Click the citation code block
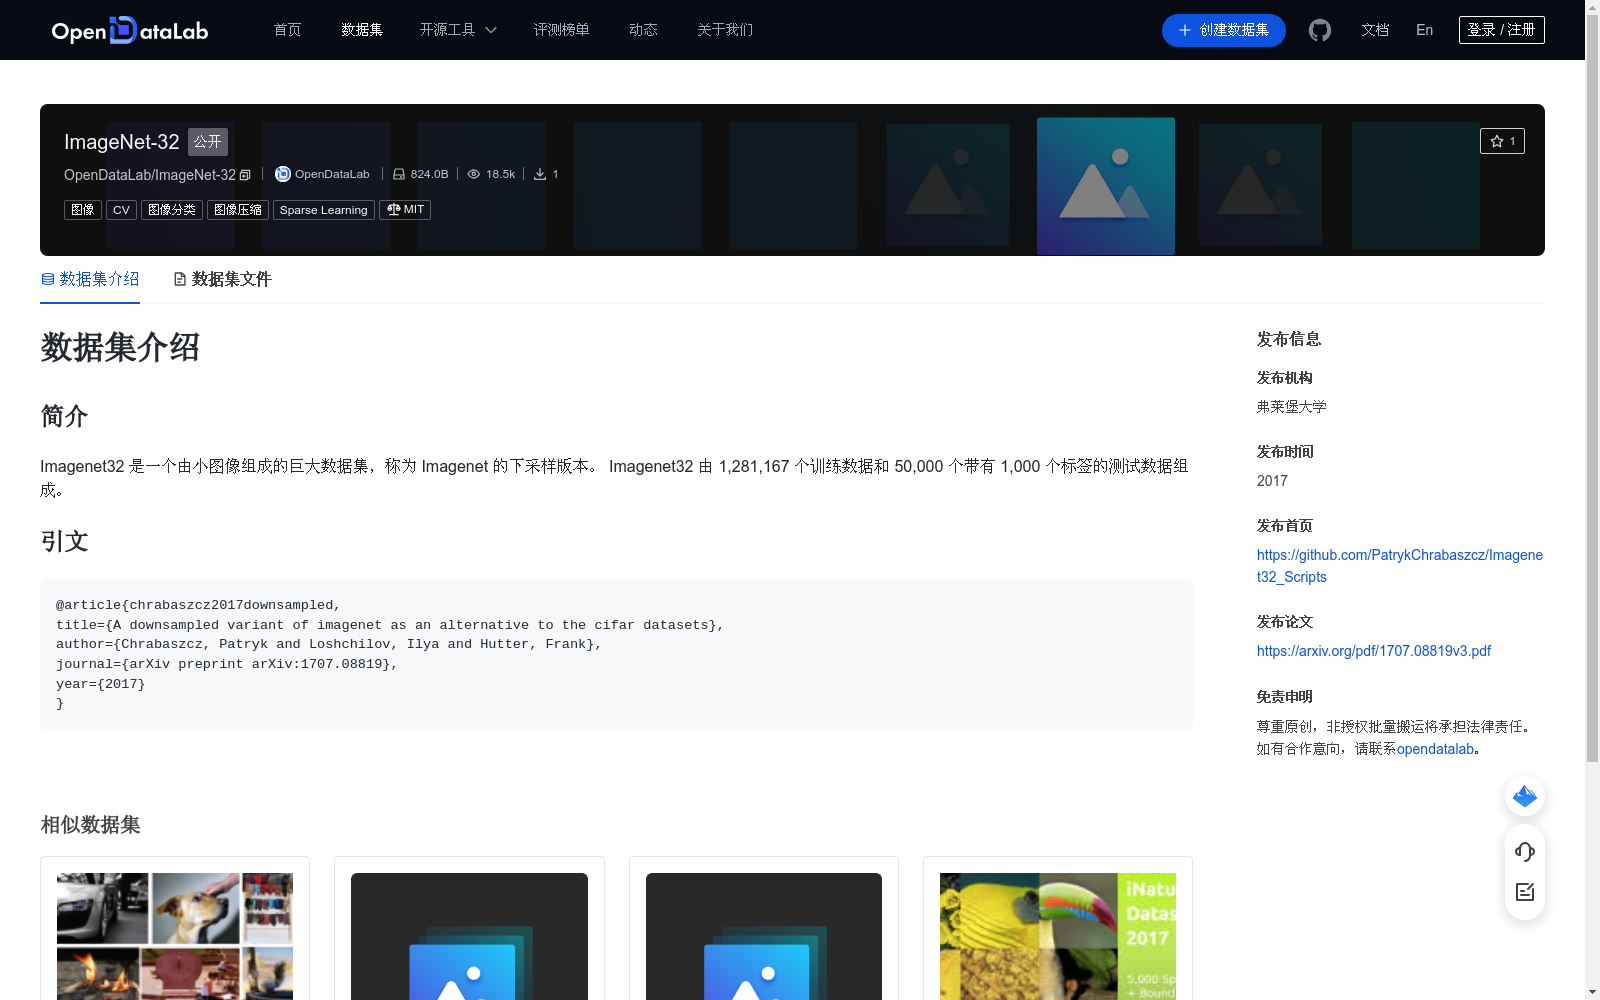Viewport: 1600px width, 1000px height. click(616, 655)
